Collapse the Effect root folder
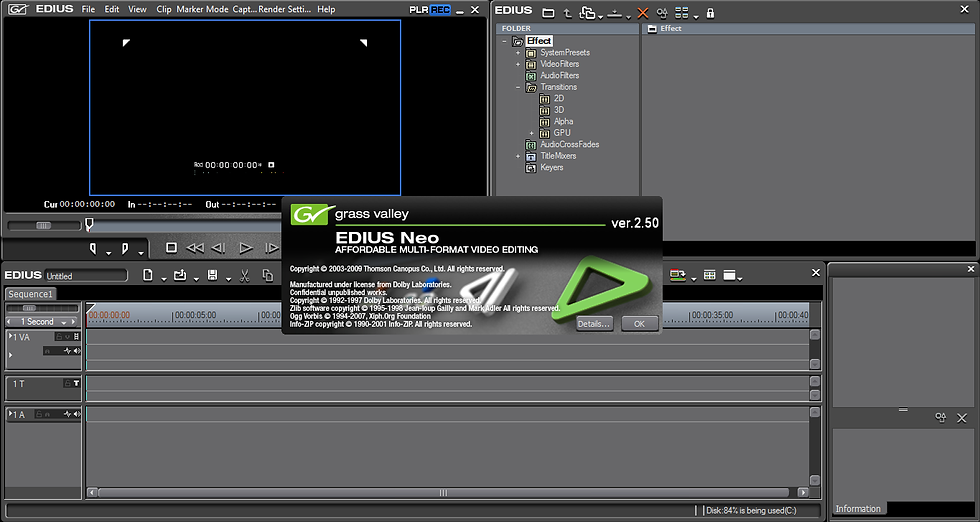The image size is (980, 522). [x=504, y=41]
